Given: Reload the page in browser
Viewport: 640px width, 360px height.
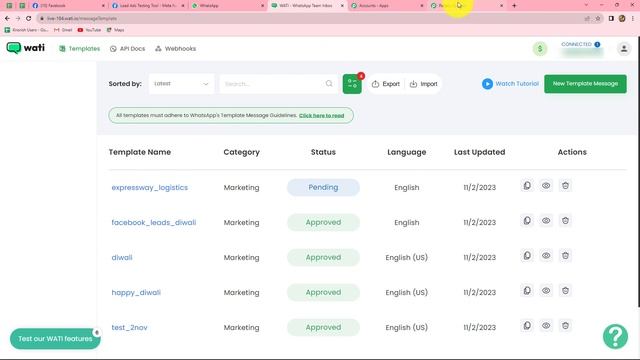Looking at the screenshot, I should coord(29,18).
